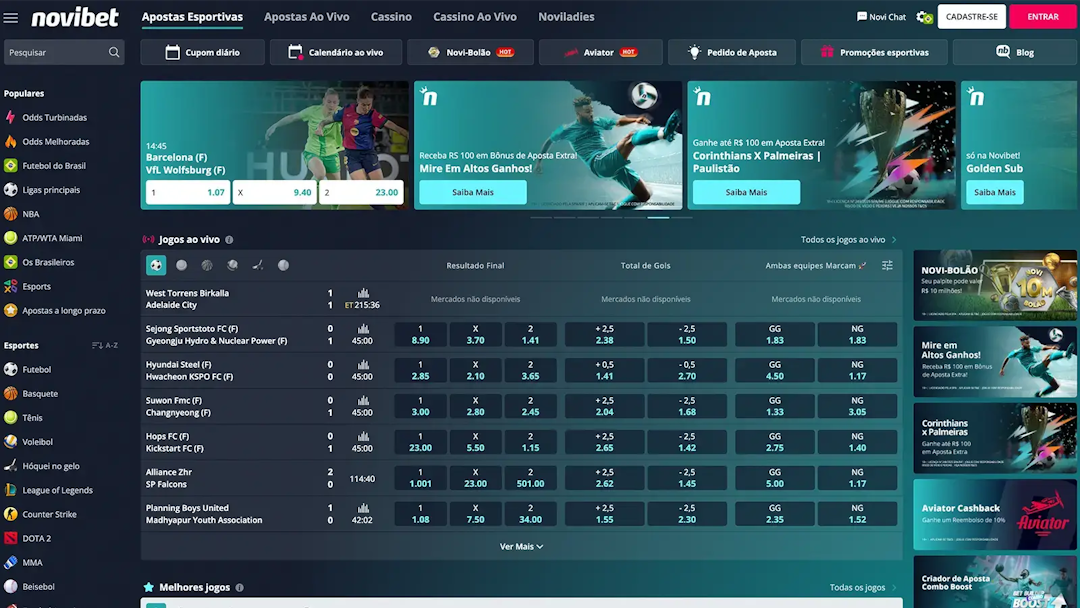Launch the Aviator shortcut
Image resolution: width=1080 pixels, height=608 pixels.
(x=601, y=52)
